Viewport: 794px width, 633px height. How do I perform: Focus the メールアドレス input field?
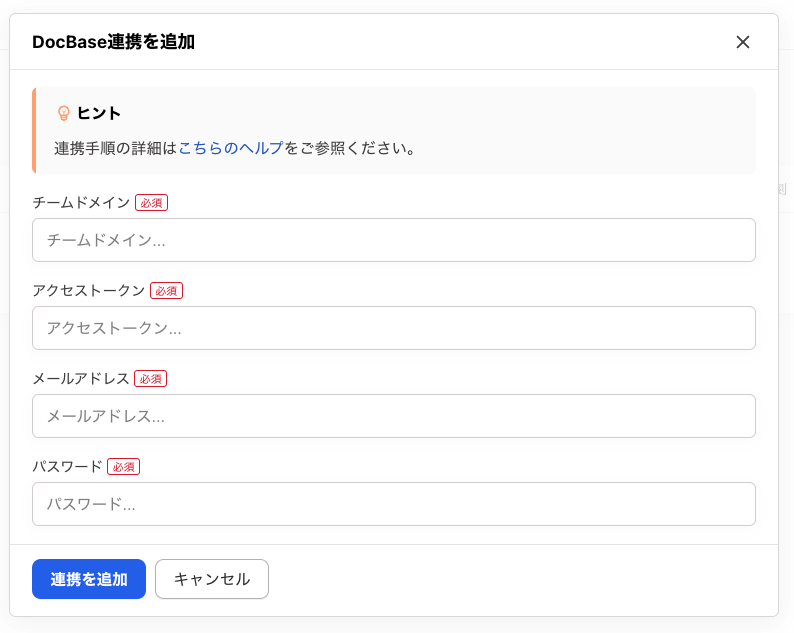393,416
